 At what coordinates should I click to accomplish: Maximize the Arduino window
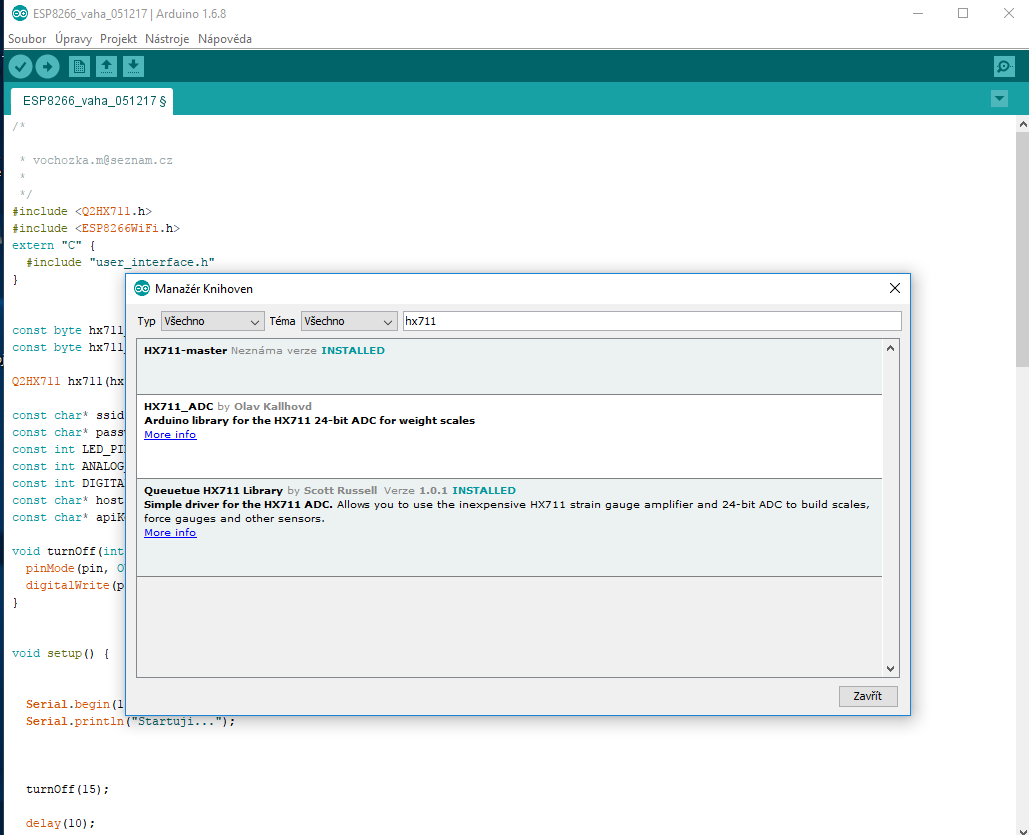[963, 13]
